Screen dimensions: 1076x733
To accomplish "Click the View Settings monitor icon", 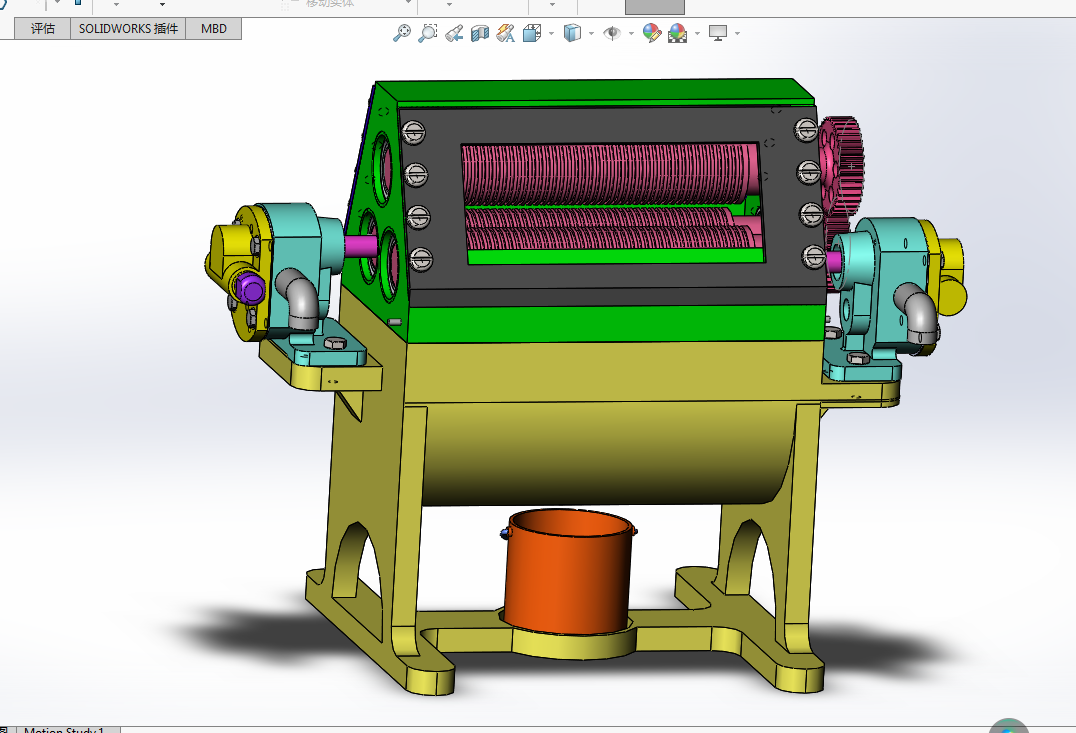I will coord(718,33).
